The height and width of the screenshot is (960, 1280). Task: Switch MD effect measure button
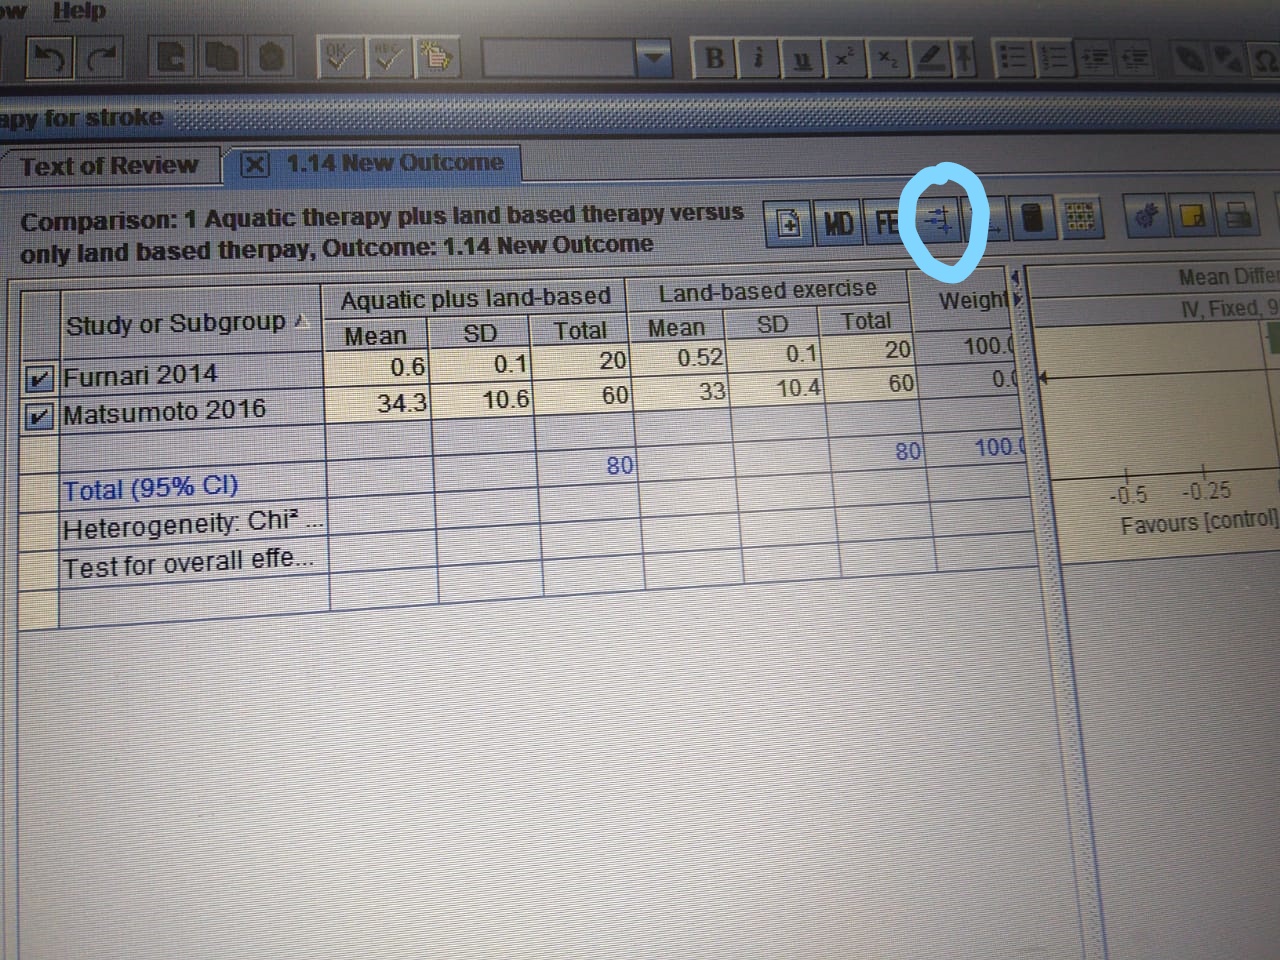pyautogui.click(x=838, y=223)
